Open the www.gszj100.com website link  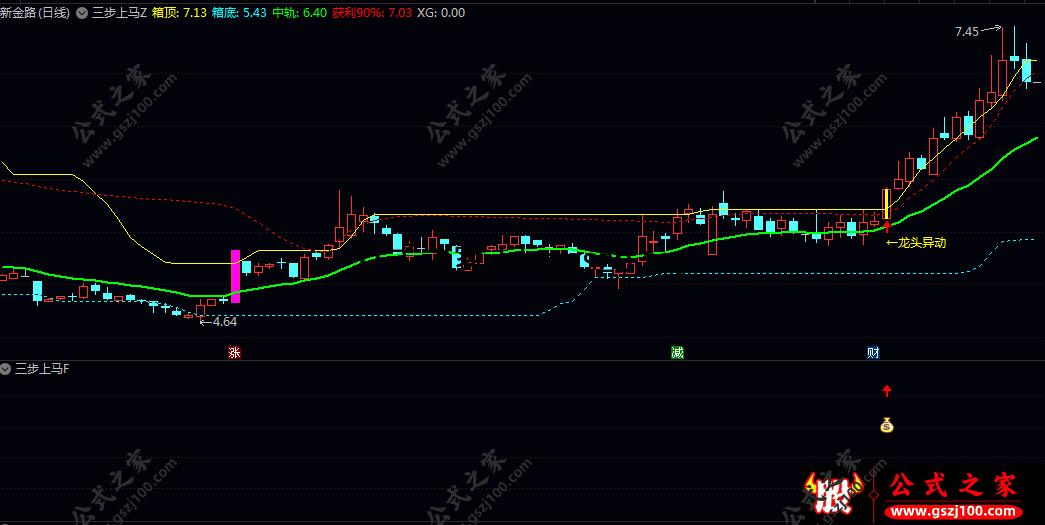[x=953, y=512]
